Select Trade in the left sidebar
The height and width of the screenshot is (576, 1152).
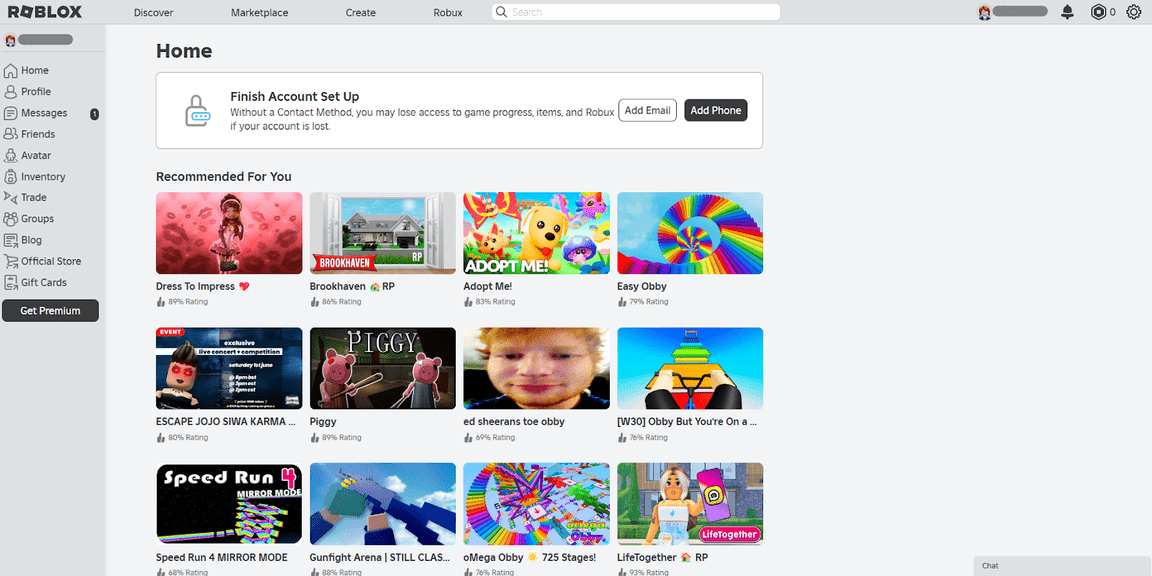(33, 197)
